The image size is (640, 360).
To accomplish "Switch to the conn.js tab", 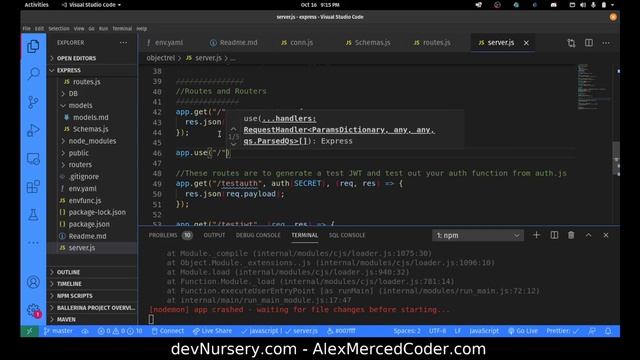I will (297, 42).
